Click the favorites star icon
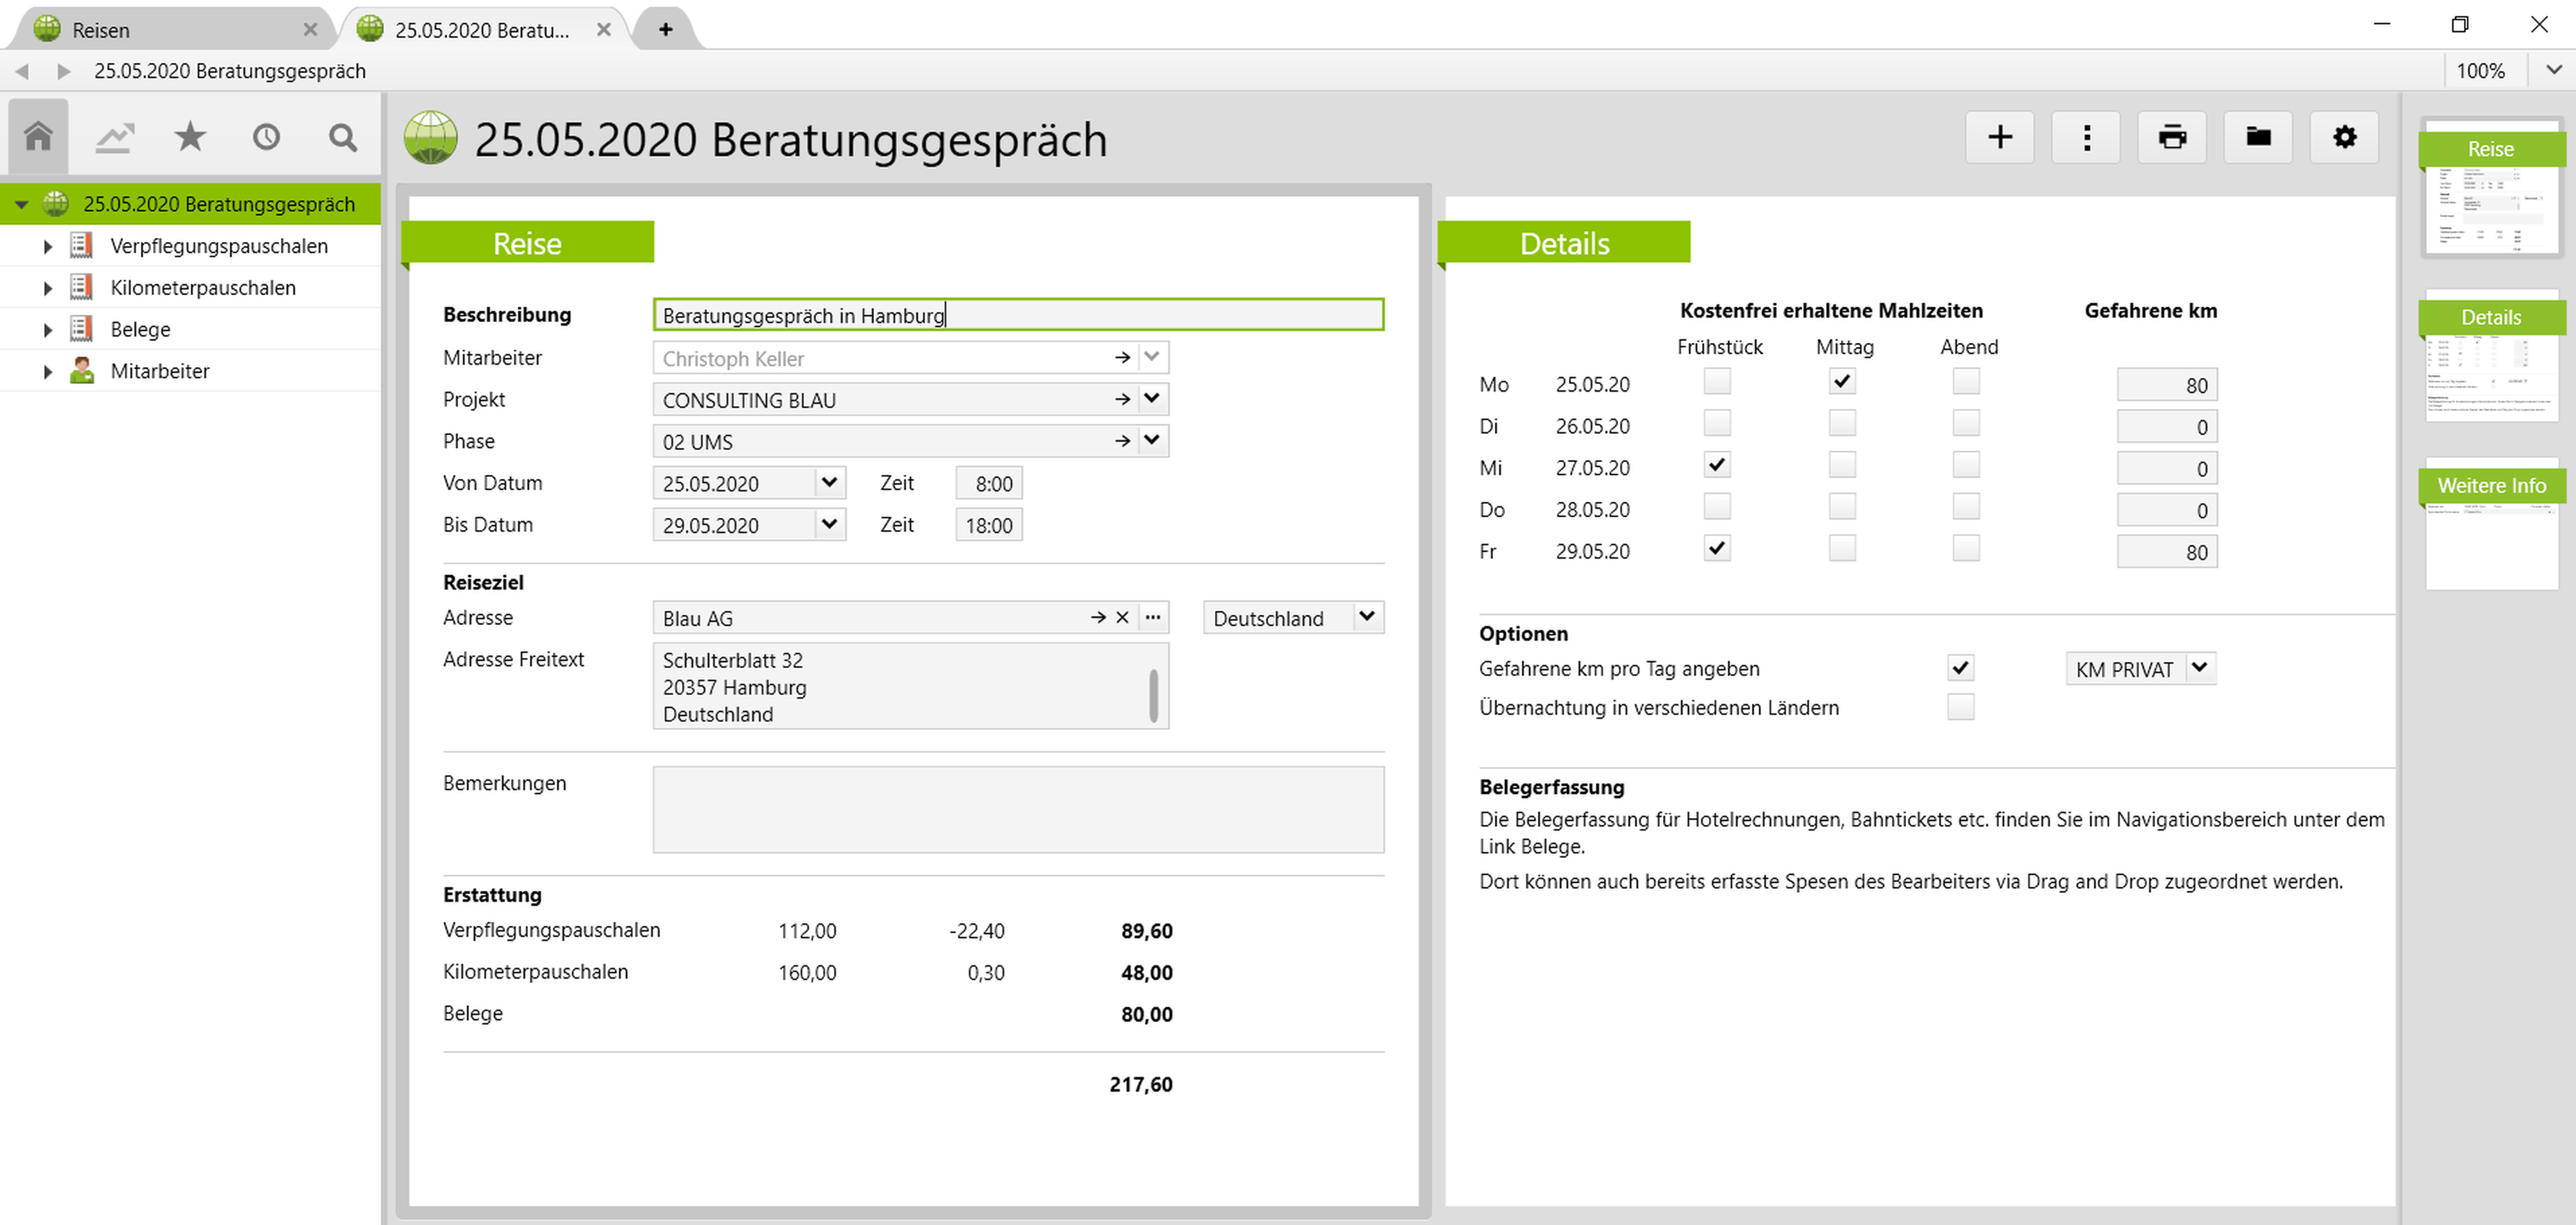Viewport: 2576px width, 1225px height. point(190,136)
